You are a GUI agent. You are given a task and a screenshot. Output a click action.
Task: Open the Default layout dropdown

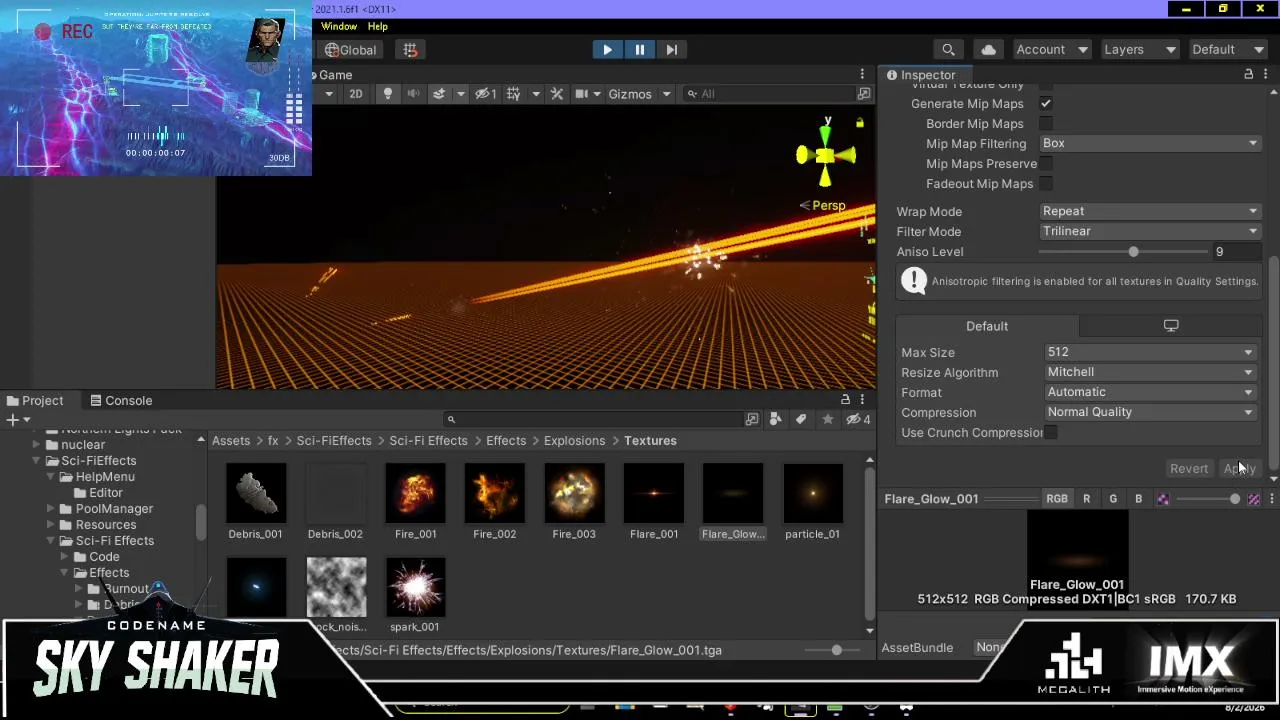click(1228, 49)
